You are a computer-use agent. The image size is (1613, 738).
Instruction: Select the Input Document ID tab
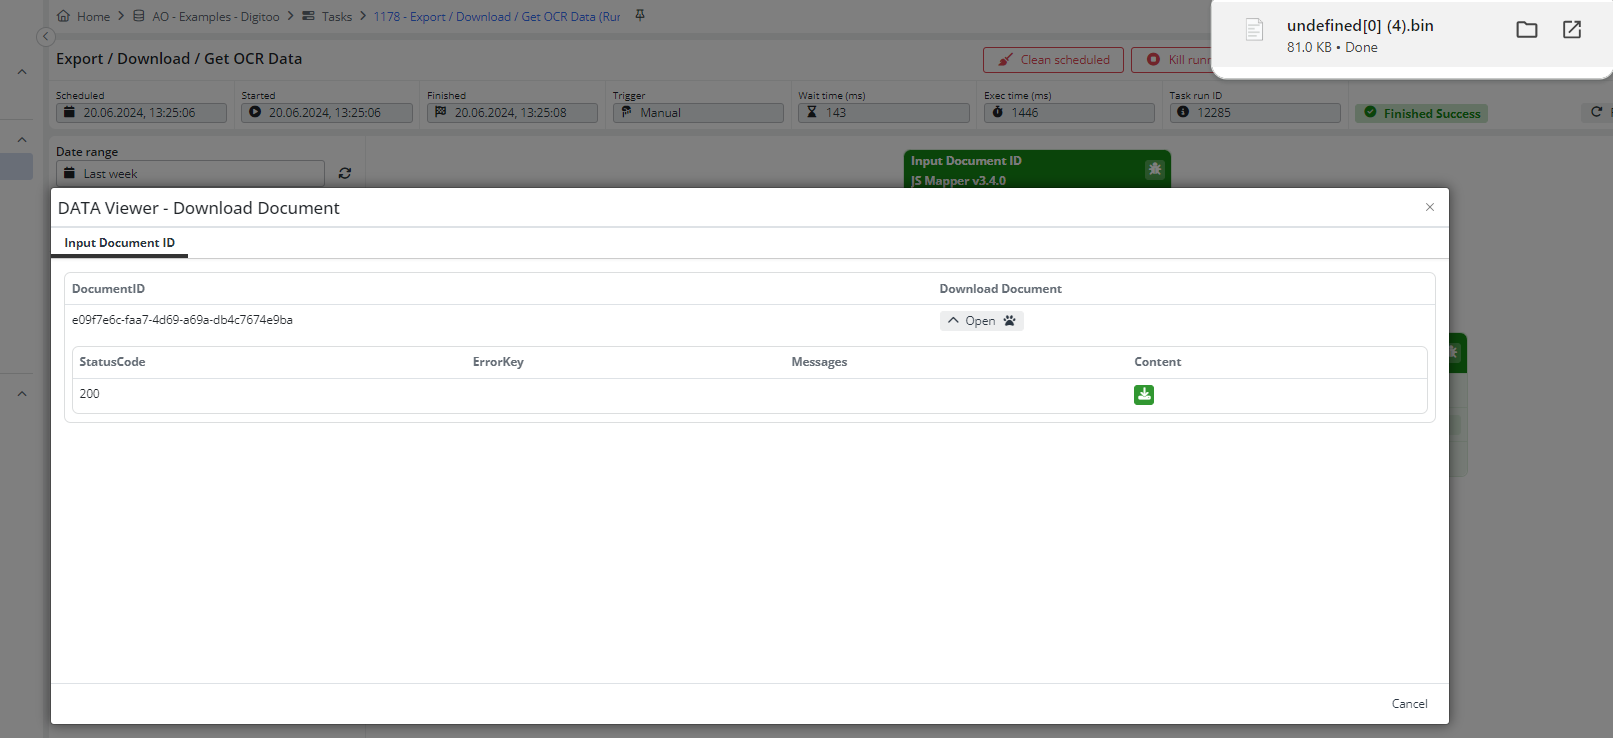pos(119,243)
